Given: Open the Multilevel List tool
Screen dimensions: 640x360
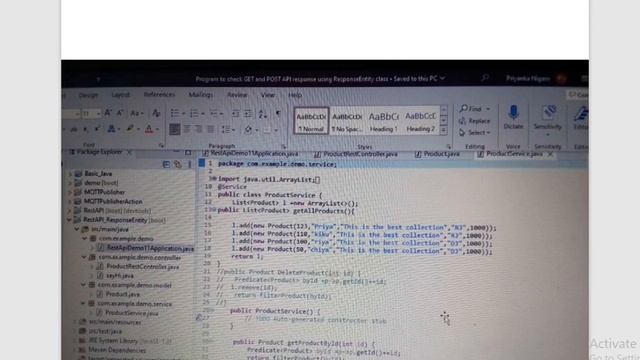Looking at the screenshot, I should (213, 113).
